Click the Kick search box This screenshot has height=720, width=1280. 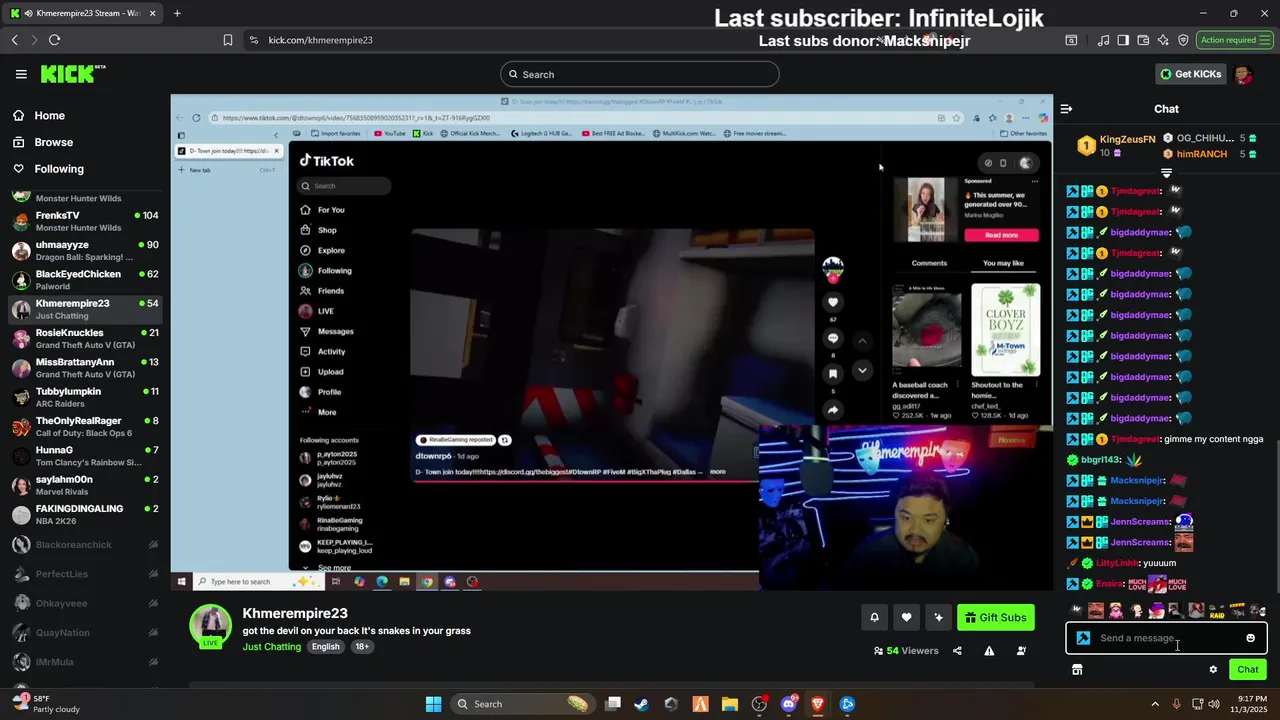(640, 74)
